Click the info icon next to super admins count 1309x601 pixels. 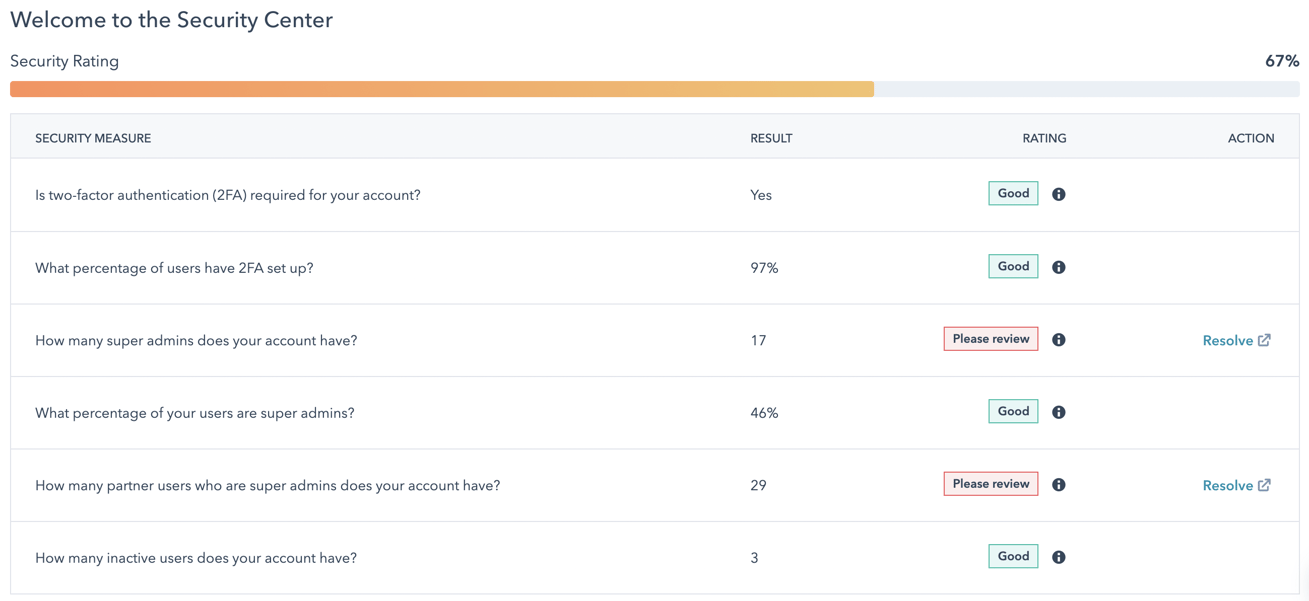(1058, 339)
